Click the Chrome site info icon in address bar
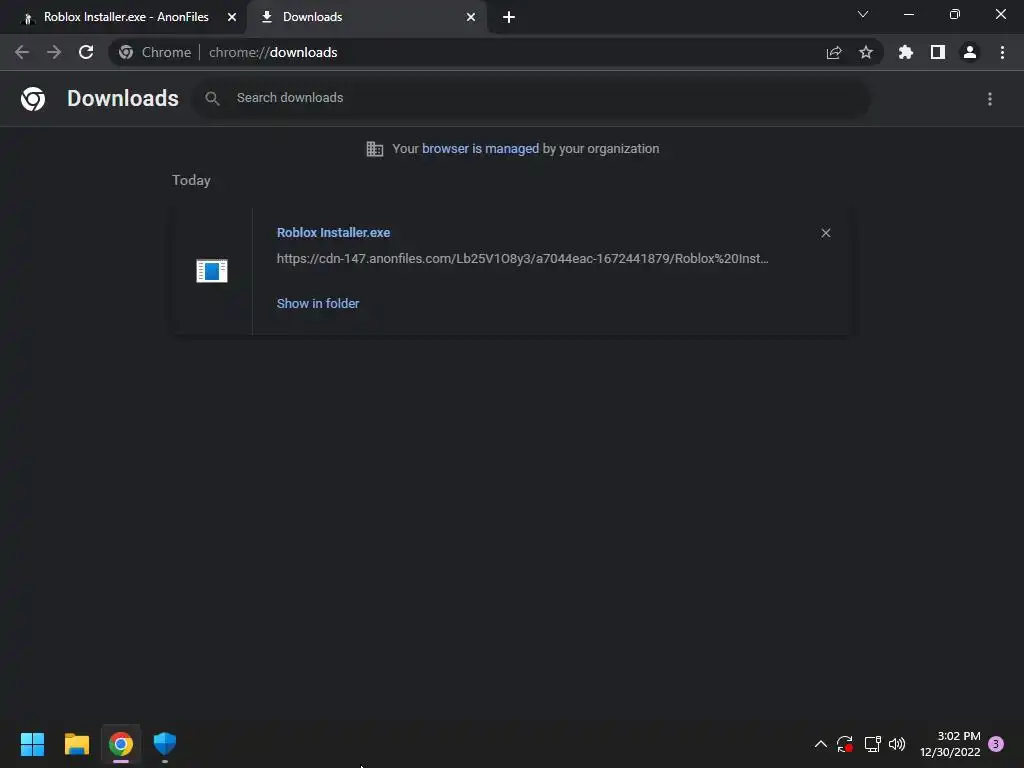Image resolution: width=1024 pixels, height=768 pixels. (x=126, y=52)
